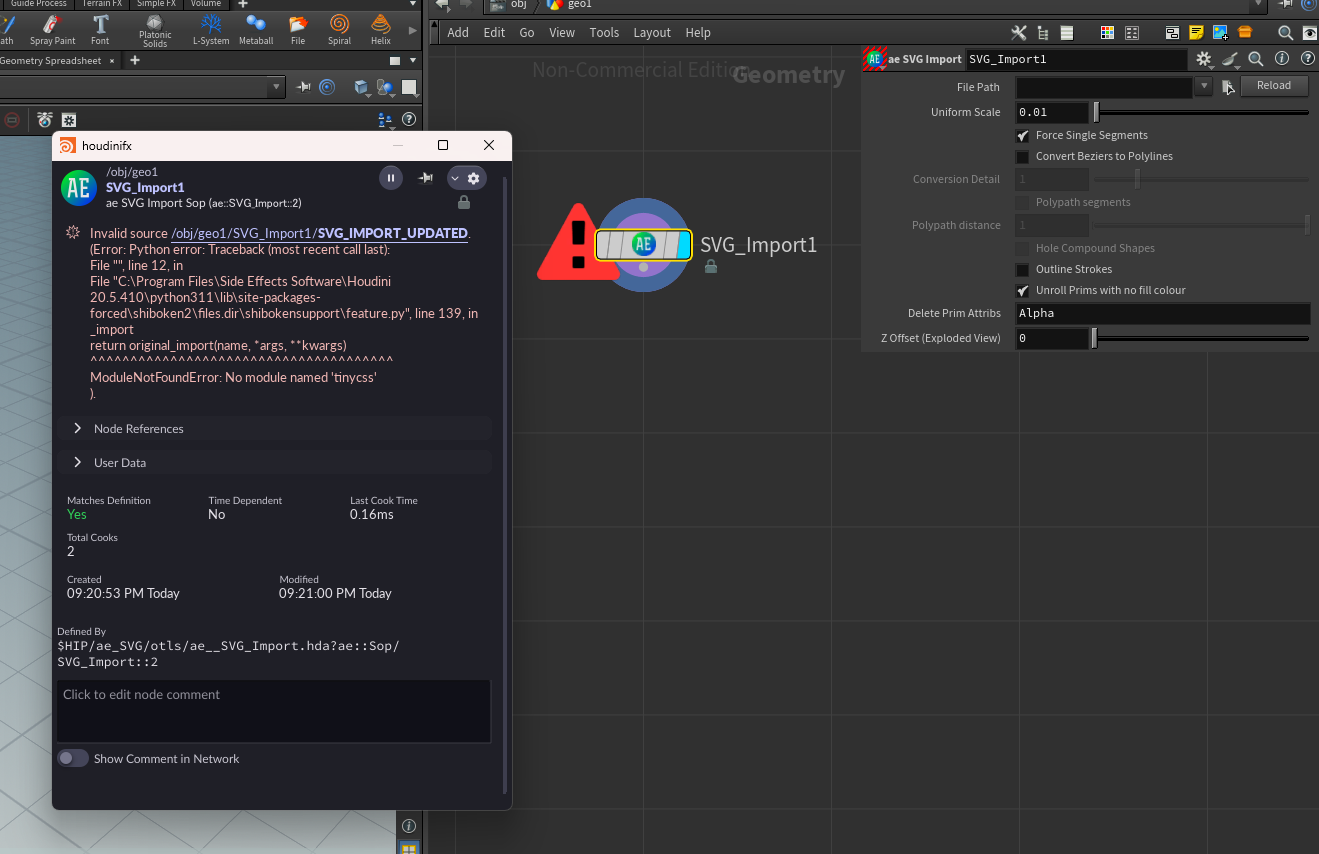This screenshot has width=1319, height=854.
Task: Add background image in network editor
Action: pyautogui.click(x=1220, y=33)
